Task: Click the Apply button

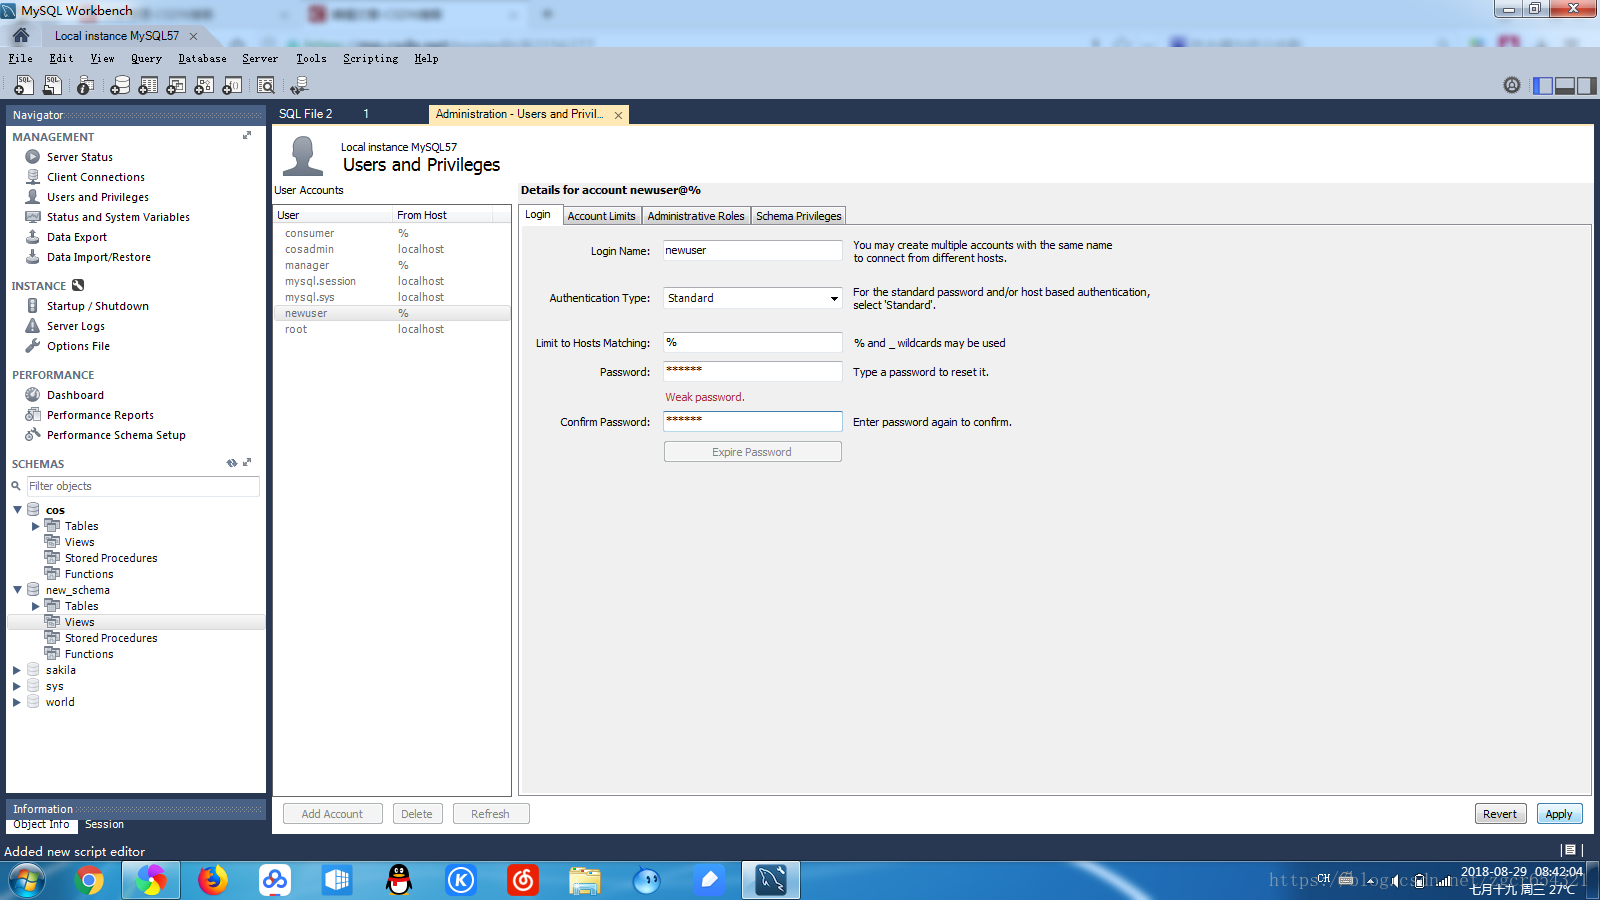Action: [1559, 814]
